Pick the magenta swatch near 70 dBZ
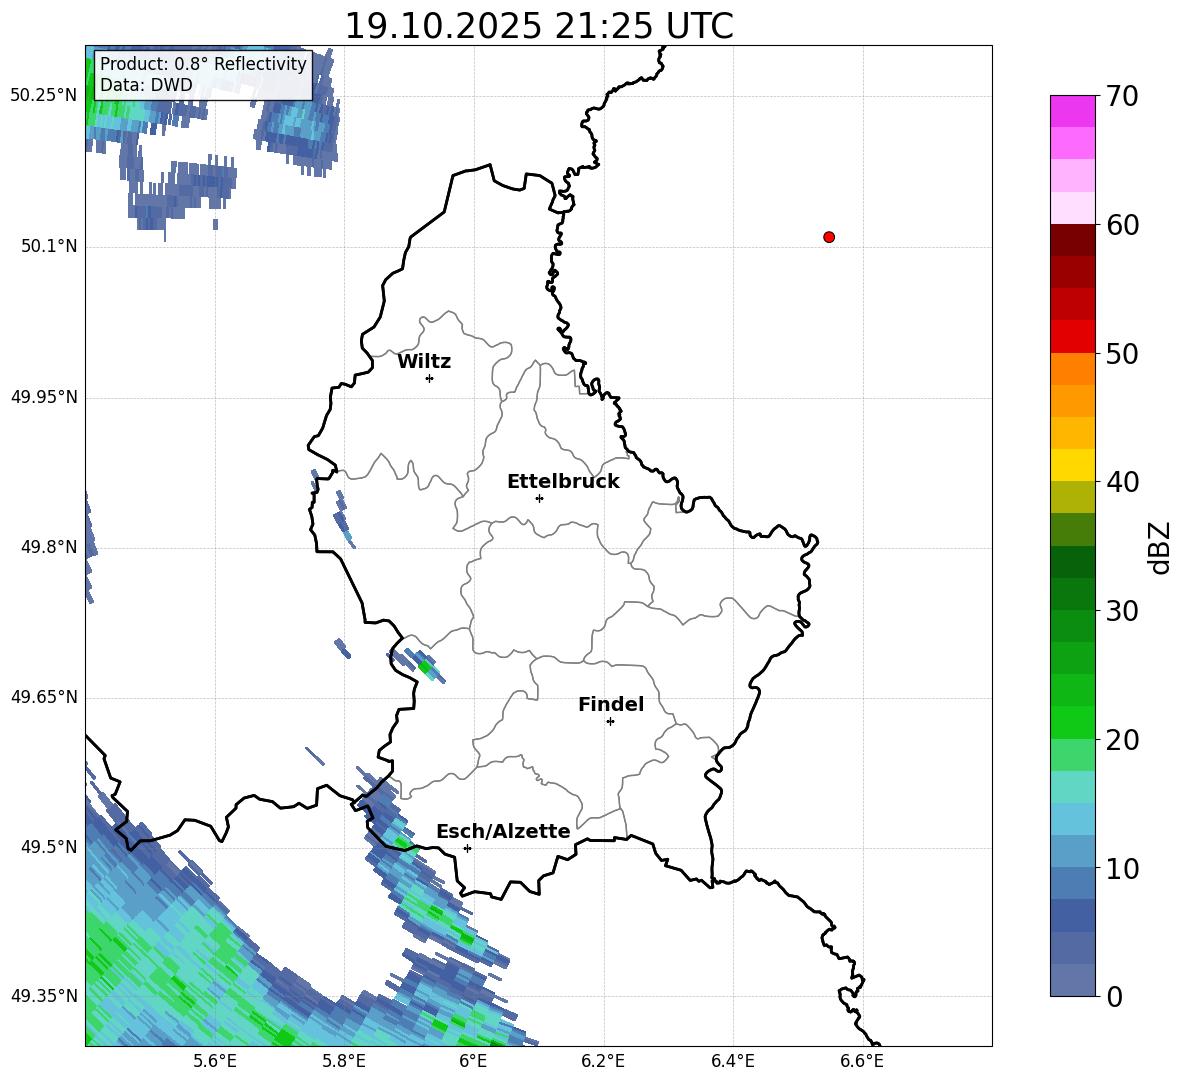This screenshot has width=1184, height=1081. [1072, 112]
